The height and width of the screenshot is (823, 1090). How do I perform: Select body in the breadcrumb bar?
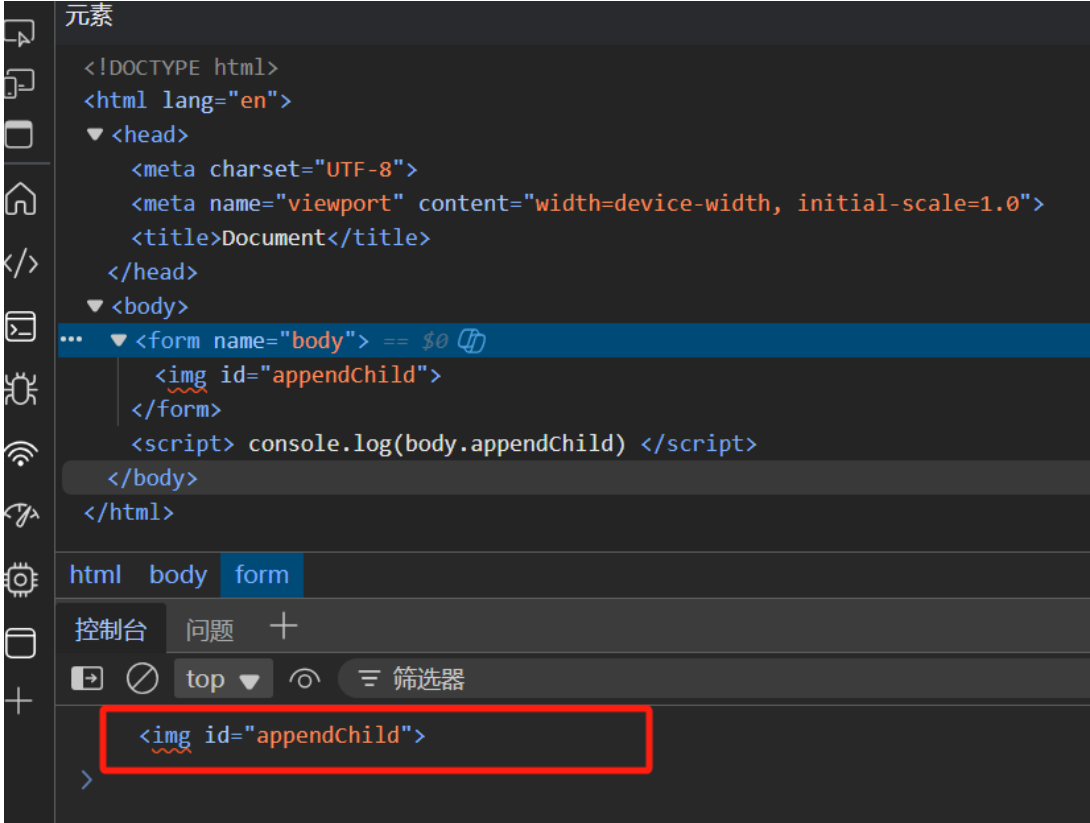(178, 575)
